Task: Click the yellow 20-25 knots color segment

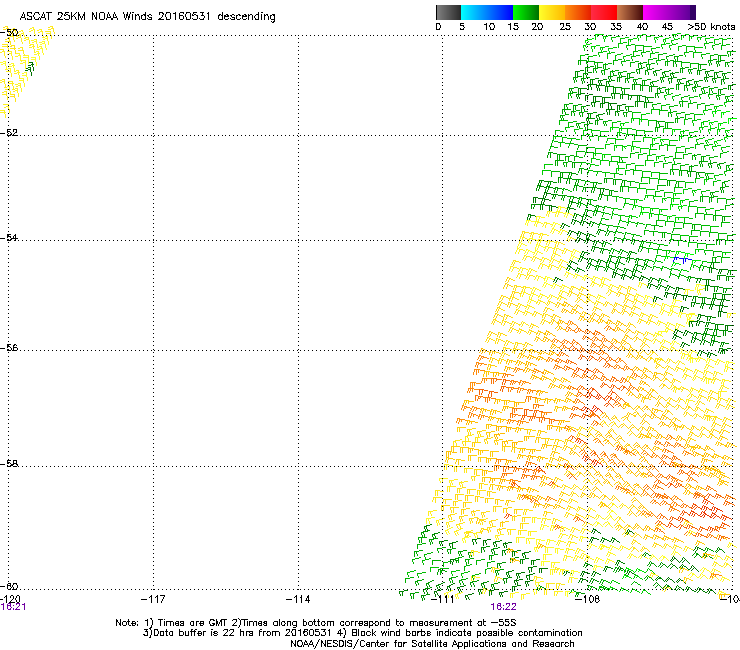Action: click(x=552, y=12)
